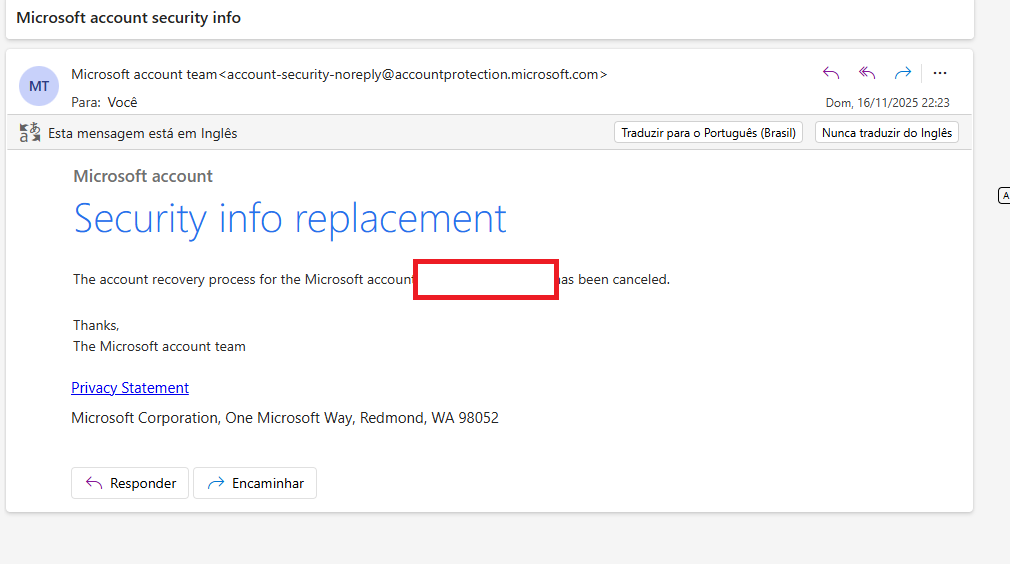
Task: Click the Microsoft account label above heading
Action: [142, 176]
